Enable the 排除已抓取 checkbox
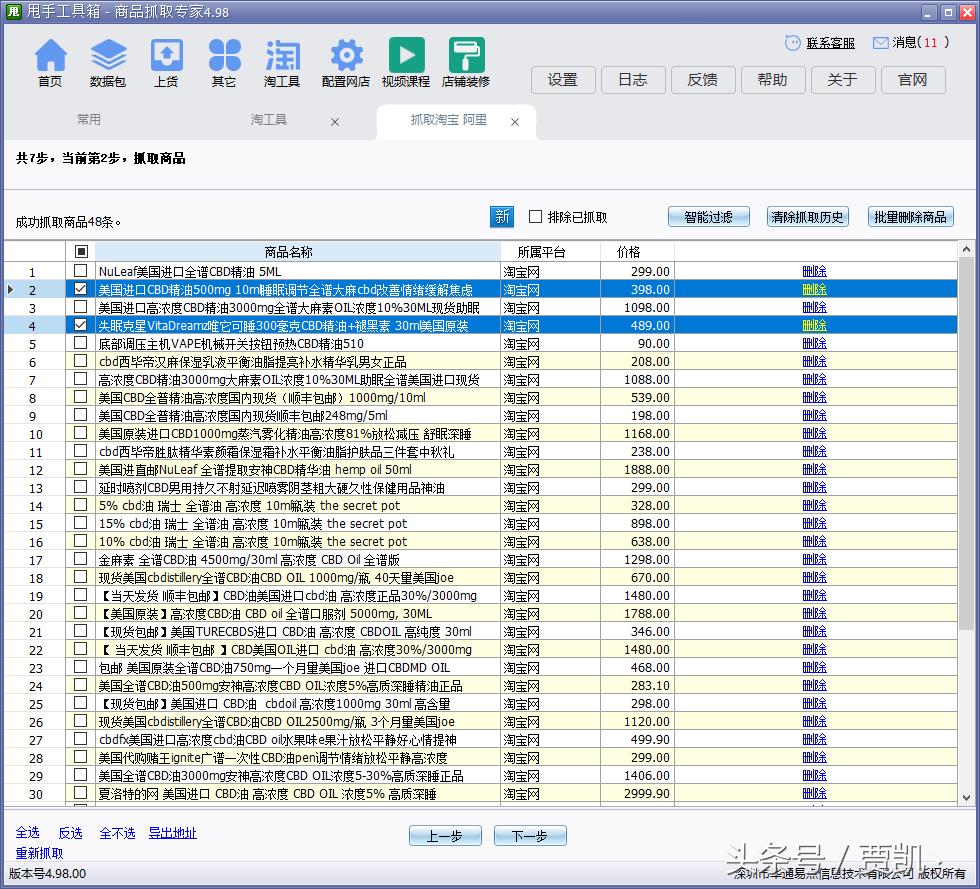 pyautogui.click(x=536, y=217)
